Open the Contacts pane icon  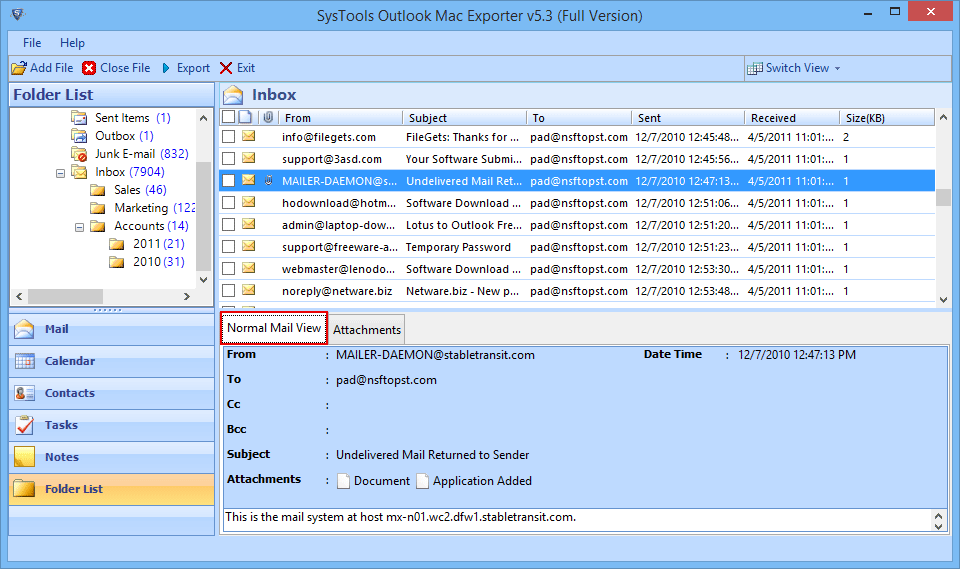25,393
